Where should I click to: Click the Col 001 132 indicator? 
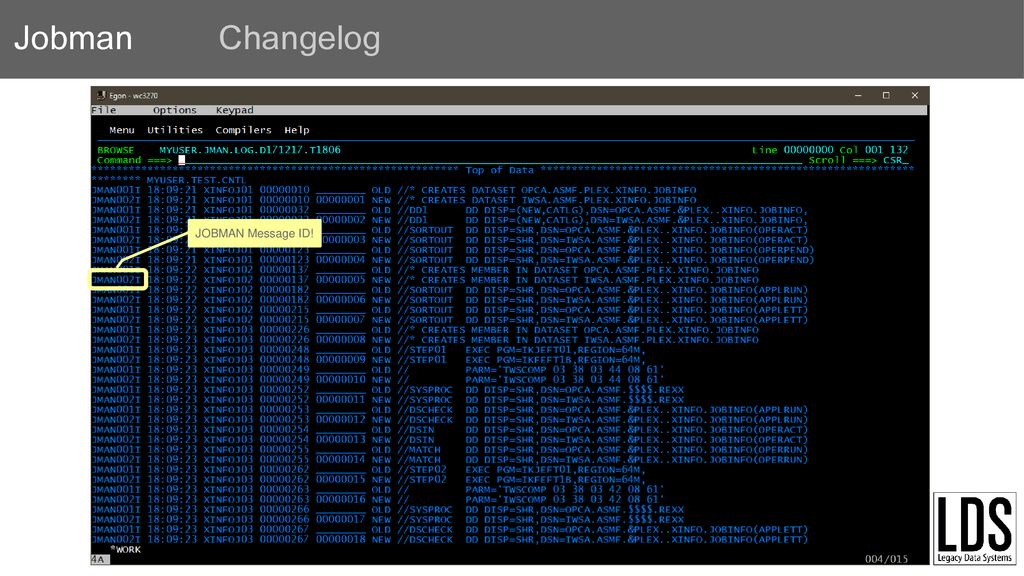(874, 150)
